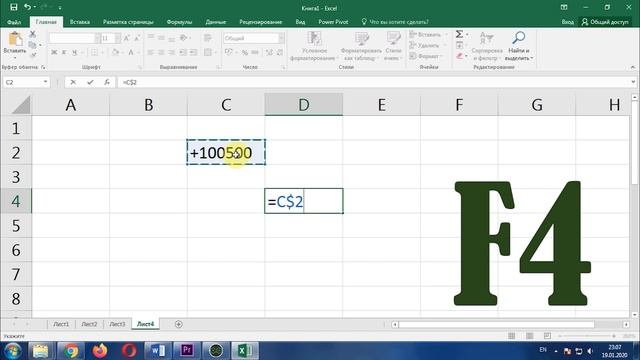
Task: Switch to sheet tab Лист1
Action: 61,324
